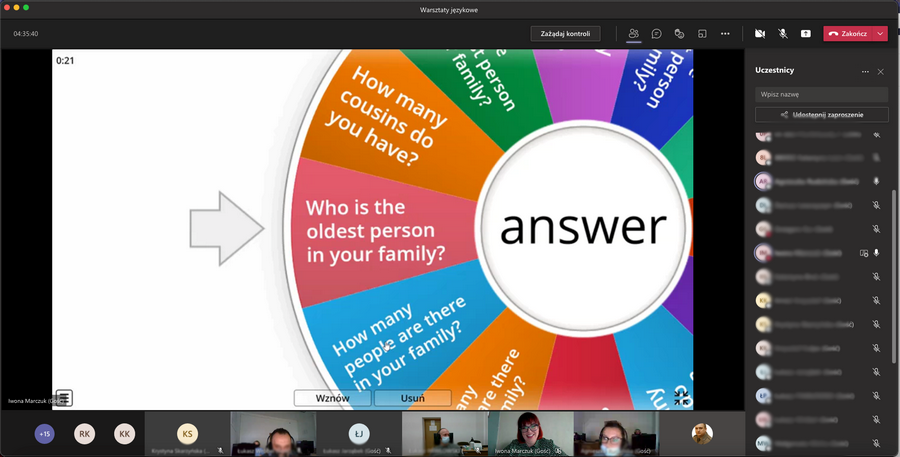Image resolution: width=900 pixels, height=457 pixels.
Task: Open share content tray icon
Action: click(806, 33)
